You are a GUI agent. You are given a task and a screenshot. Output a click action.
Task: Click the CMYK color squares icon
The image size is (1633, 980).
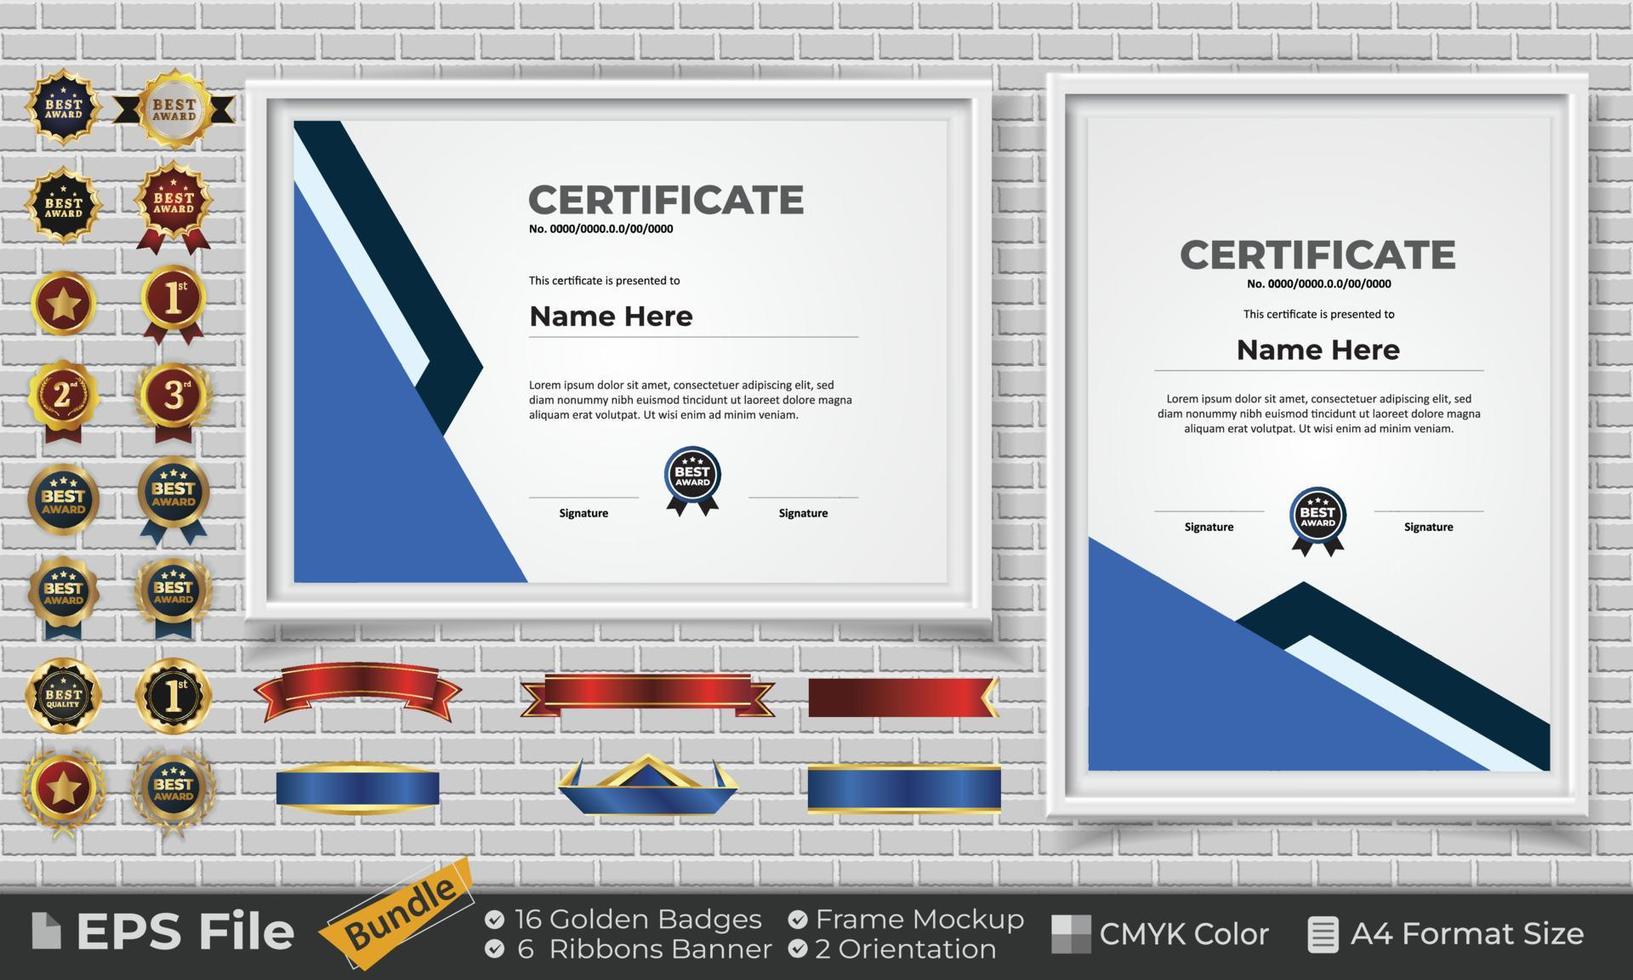pyautogui.click(x=1071, y=934)
